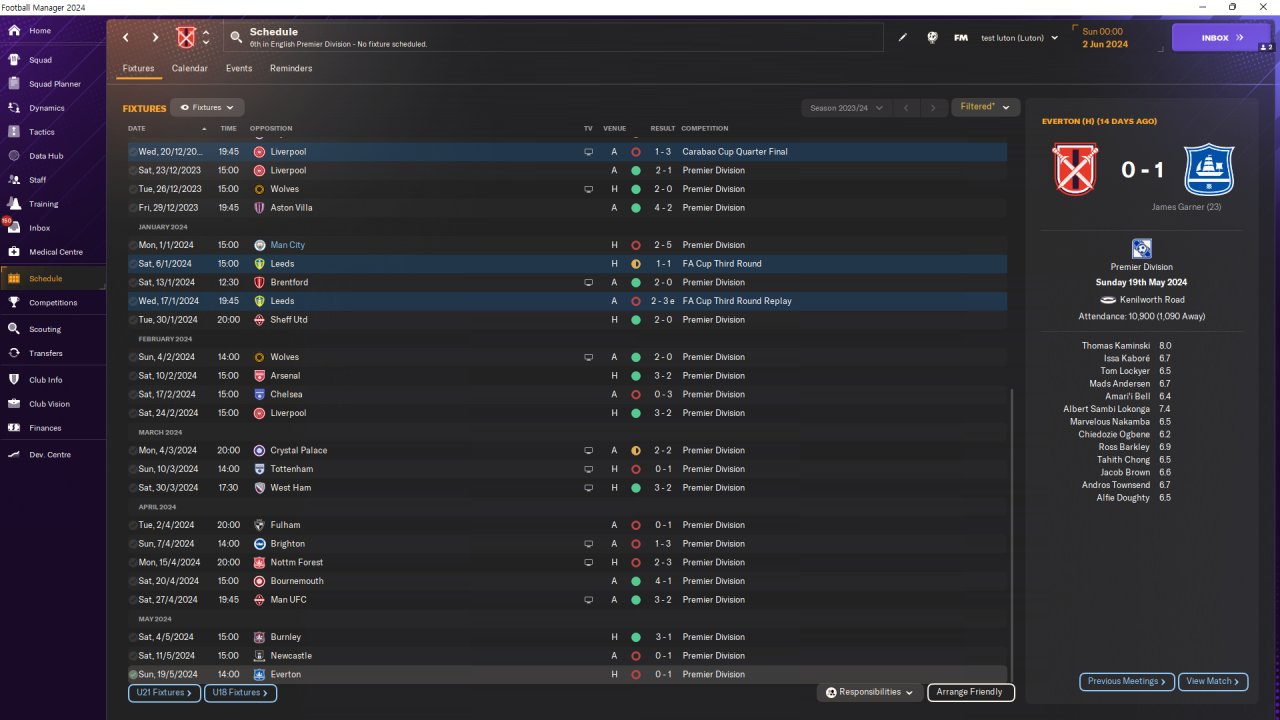Click the U21 Fixtures button
1280x720 pixels.
click(164, 692)
